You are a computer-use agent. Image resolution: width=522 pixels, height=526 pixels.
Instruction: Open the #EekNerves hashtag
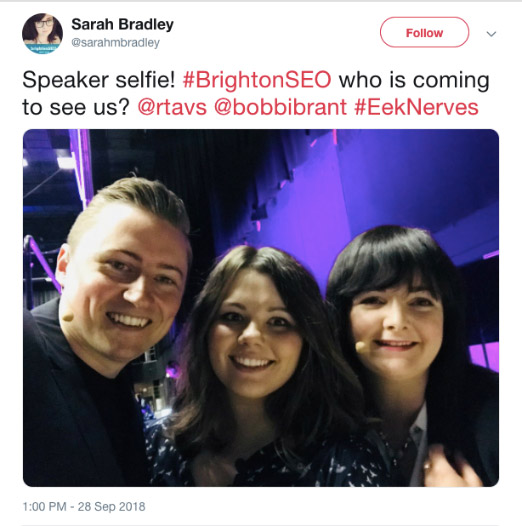416,107
